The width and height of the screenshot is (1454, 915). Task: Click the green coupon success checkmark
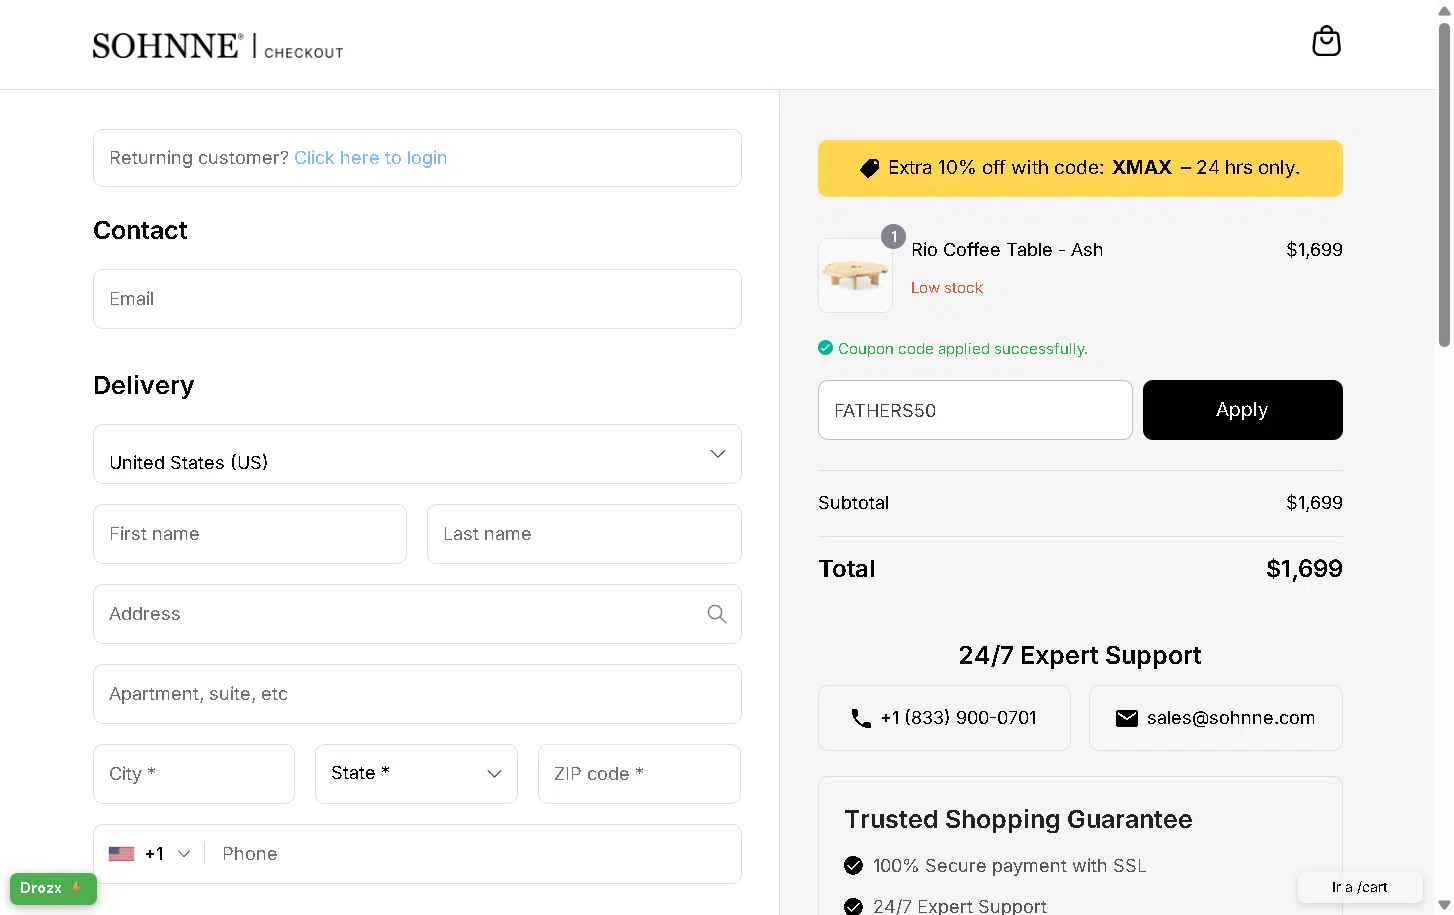click(825, 348)
